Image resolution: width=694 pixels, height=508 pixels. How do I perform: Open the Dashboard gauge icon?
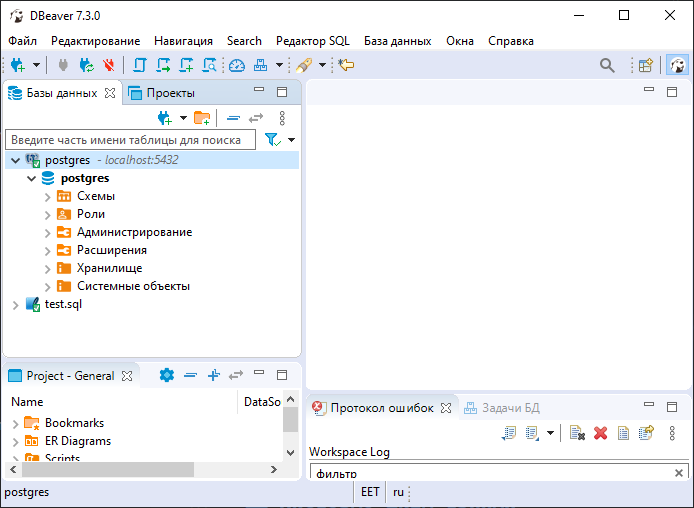[237, 65]
